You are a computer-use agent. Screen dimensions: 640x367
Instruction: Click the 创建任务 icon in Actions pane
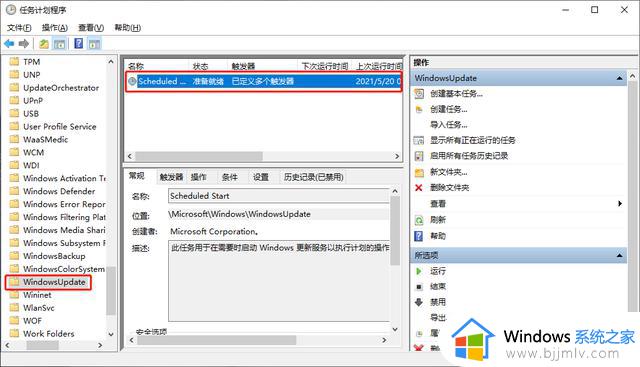click(x=419, y=109)
